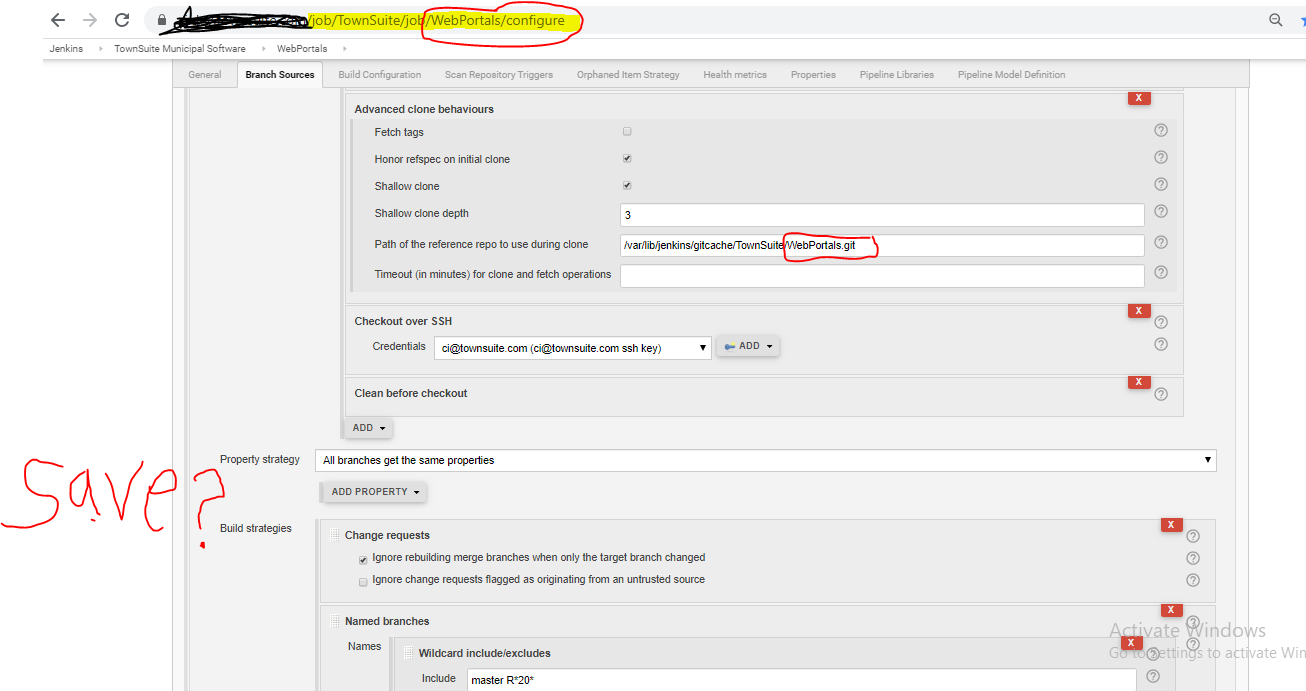Image resolution: width=1306 pixels, height=691 pixels.
Task: Remove Clean before checkout with red X
Action: coord(1138,382)
